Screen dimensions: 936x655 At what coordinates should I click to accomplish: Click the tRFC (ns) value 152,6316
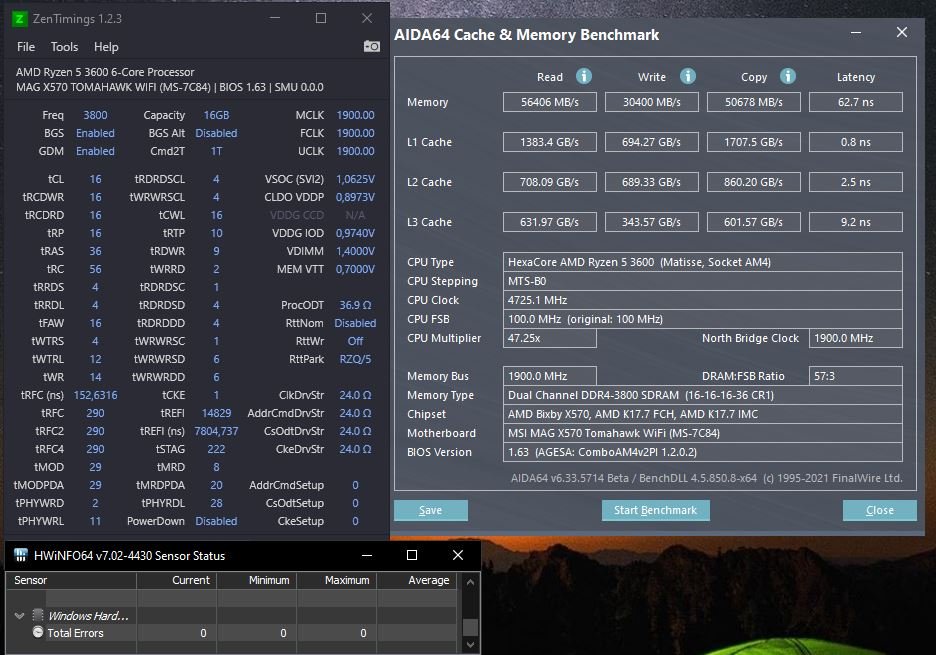[96, 395]
